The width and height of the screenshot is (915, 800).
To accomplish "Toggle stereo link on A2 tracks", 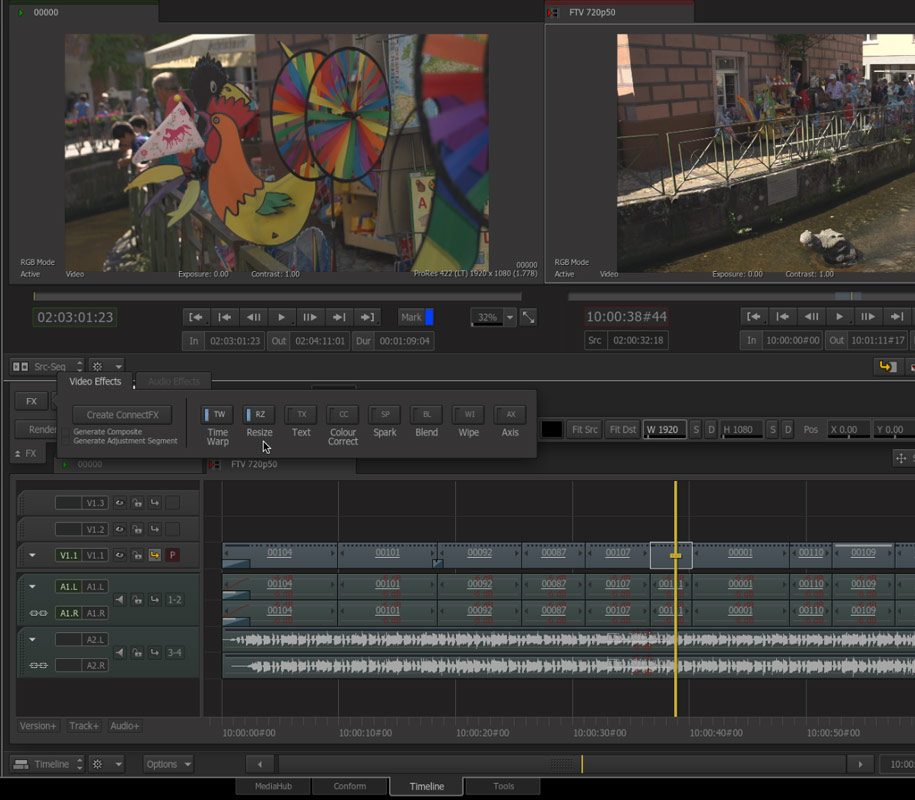I will (38, 665).
